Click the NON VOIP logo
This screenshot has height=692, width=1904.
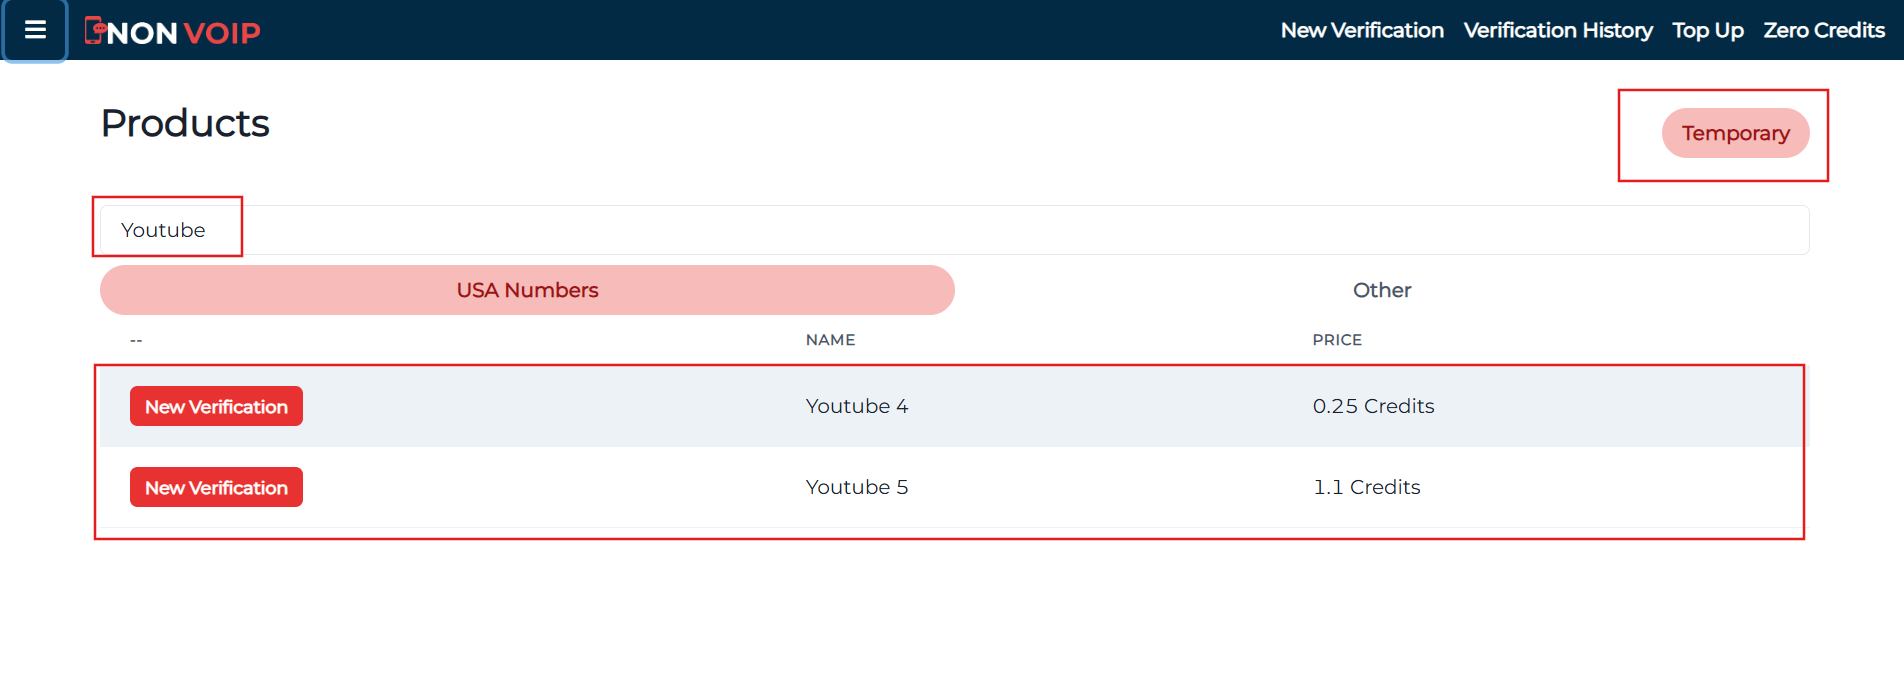tap(173, 32)
